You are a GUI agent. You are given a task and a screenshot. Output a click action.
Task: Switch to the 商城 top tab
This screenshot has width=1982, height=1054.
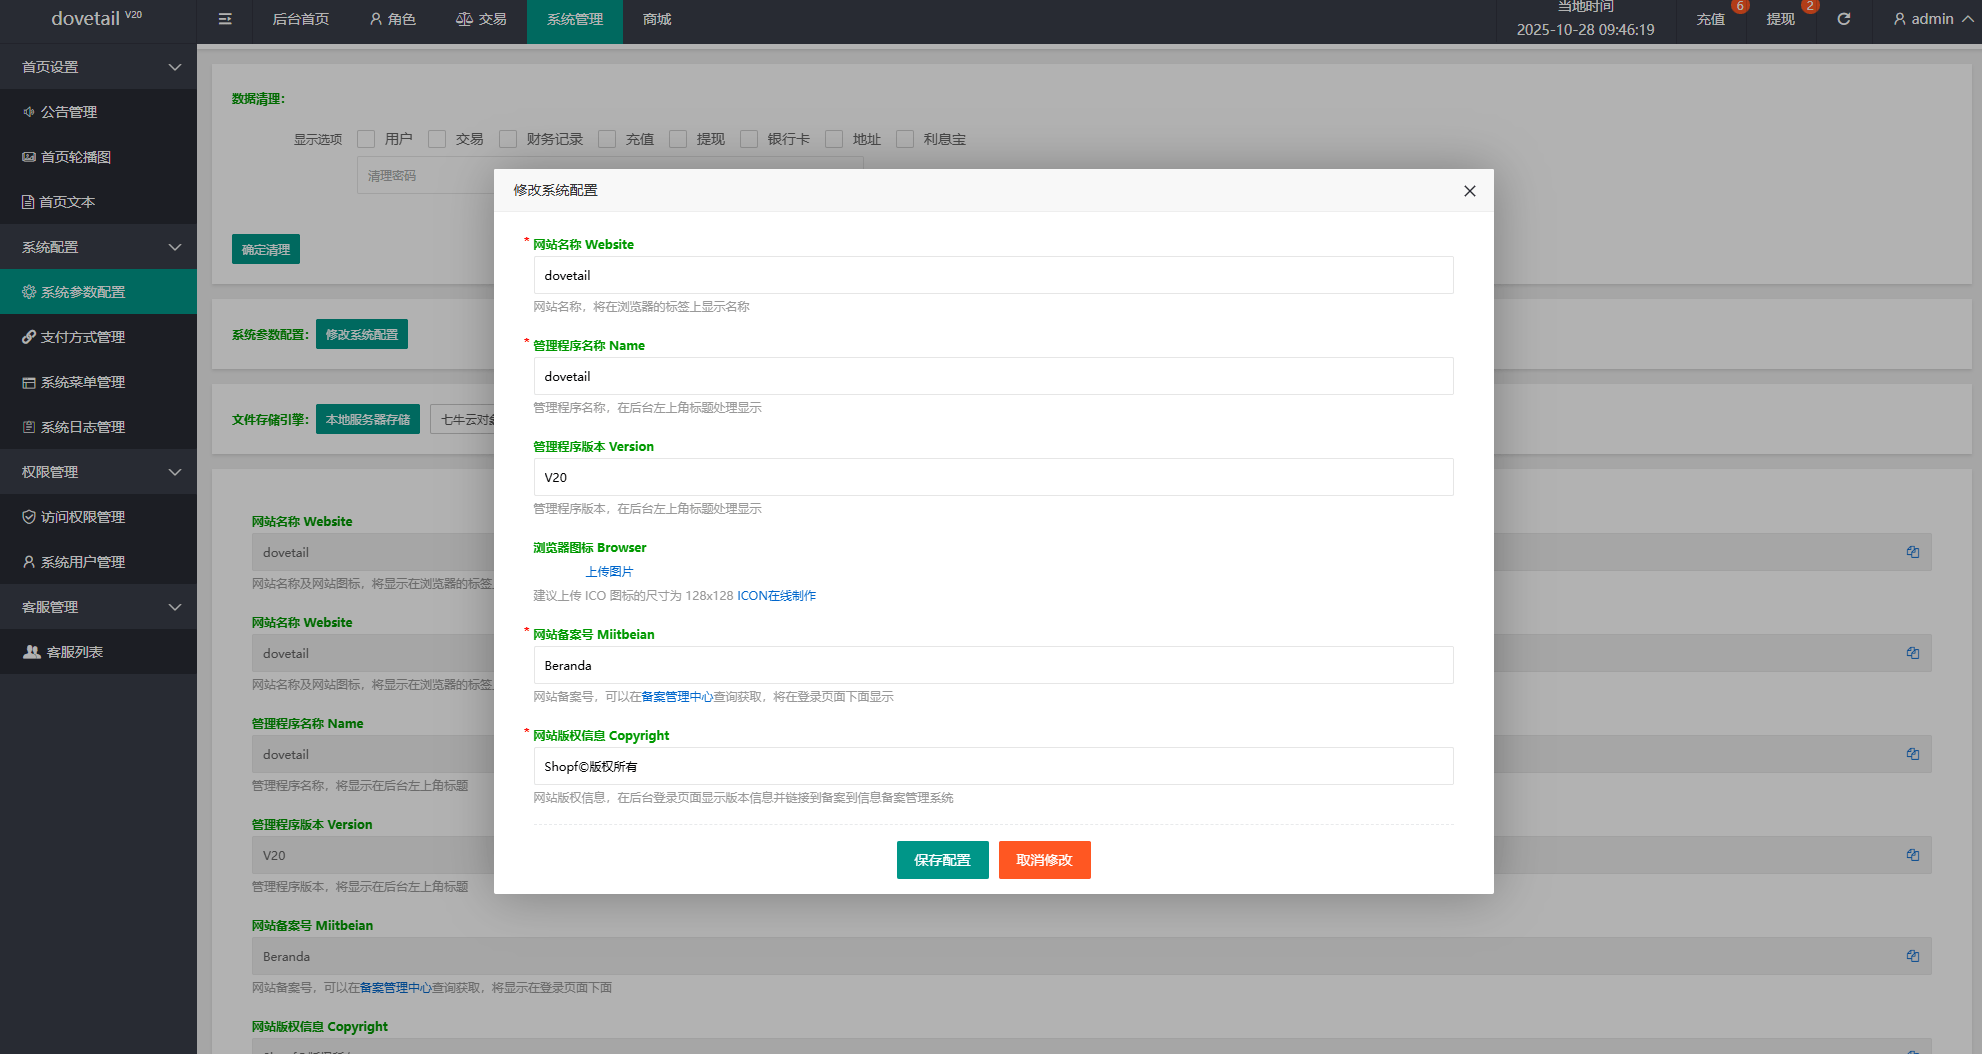pos(657,19)
